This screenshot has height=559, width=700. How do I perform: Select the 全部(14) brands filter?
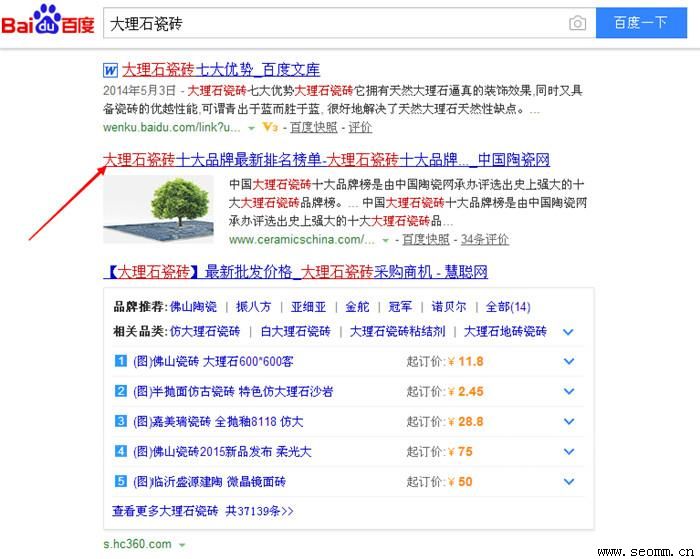click(x=508, y=307)
